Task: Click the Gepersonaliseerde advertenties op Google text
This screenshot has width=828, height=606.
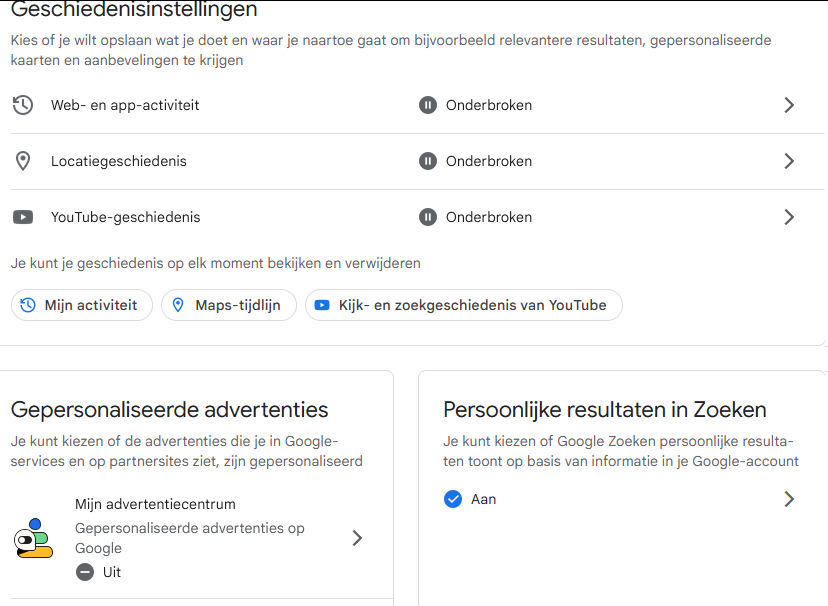Action: 190,538
